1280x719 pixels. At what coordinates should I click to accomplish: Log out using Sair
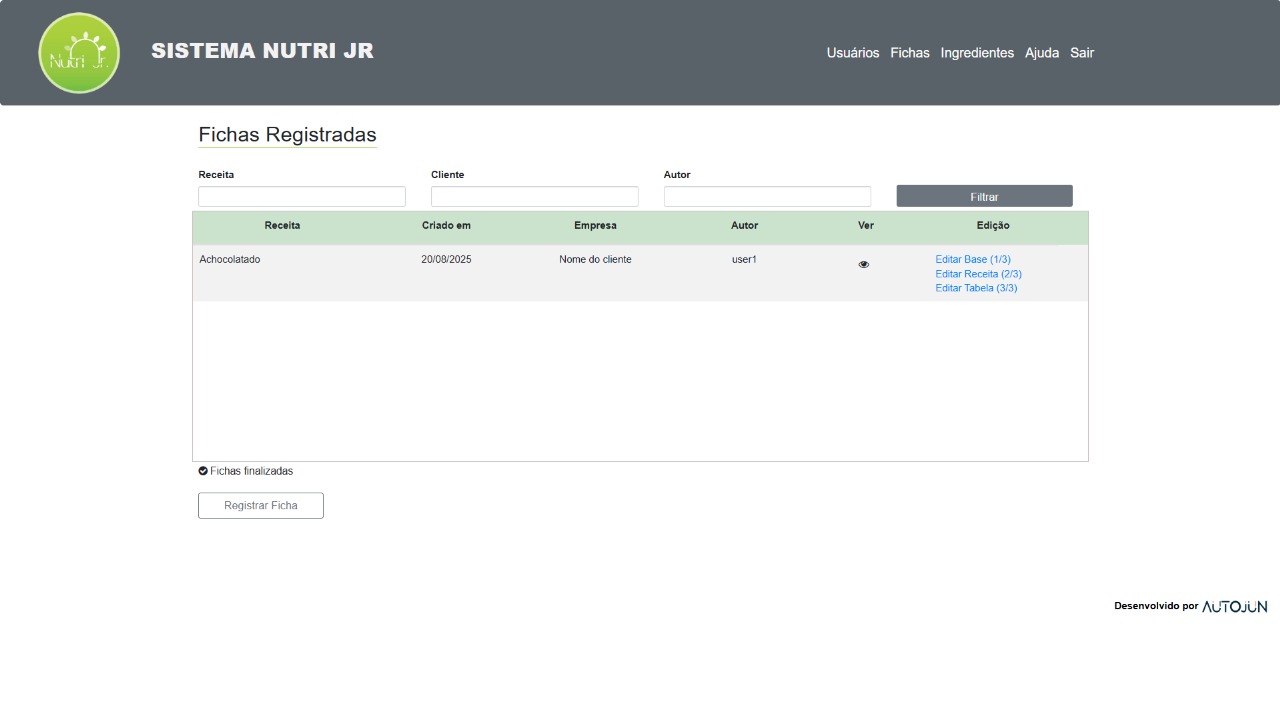[x=1081, y=53]
